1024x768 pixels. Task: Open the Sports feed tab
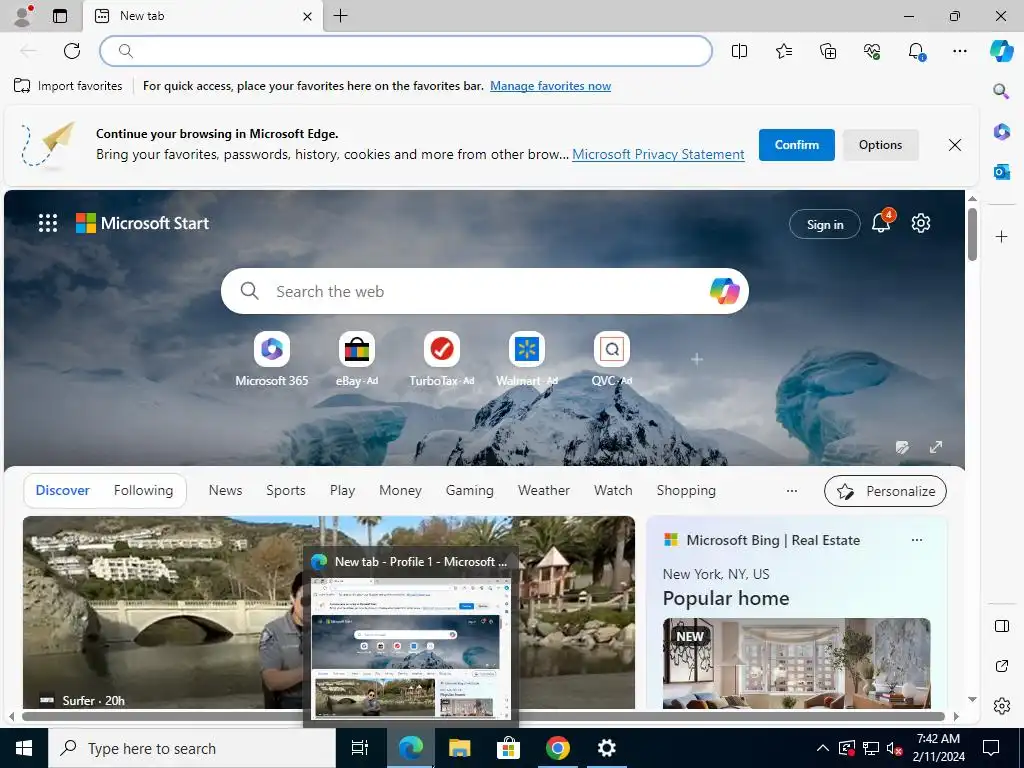[x=285, y=490]
